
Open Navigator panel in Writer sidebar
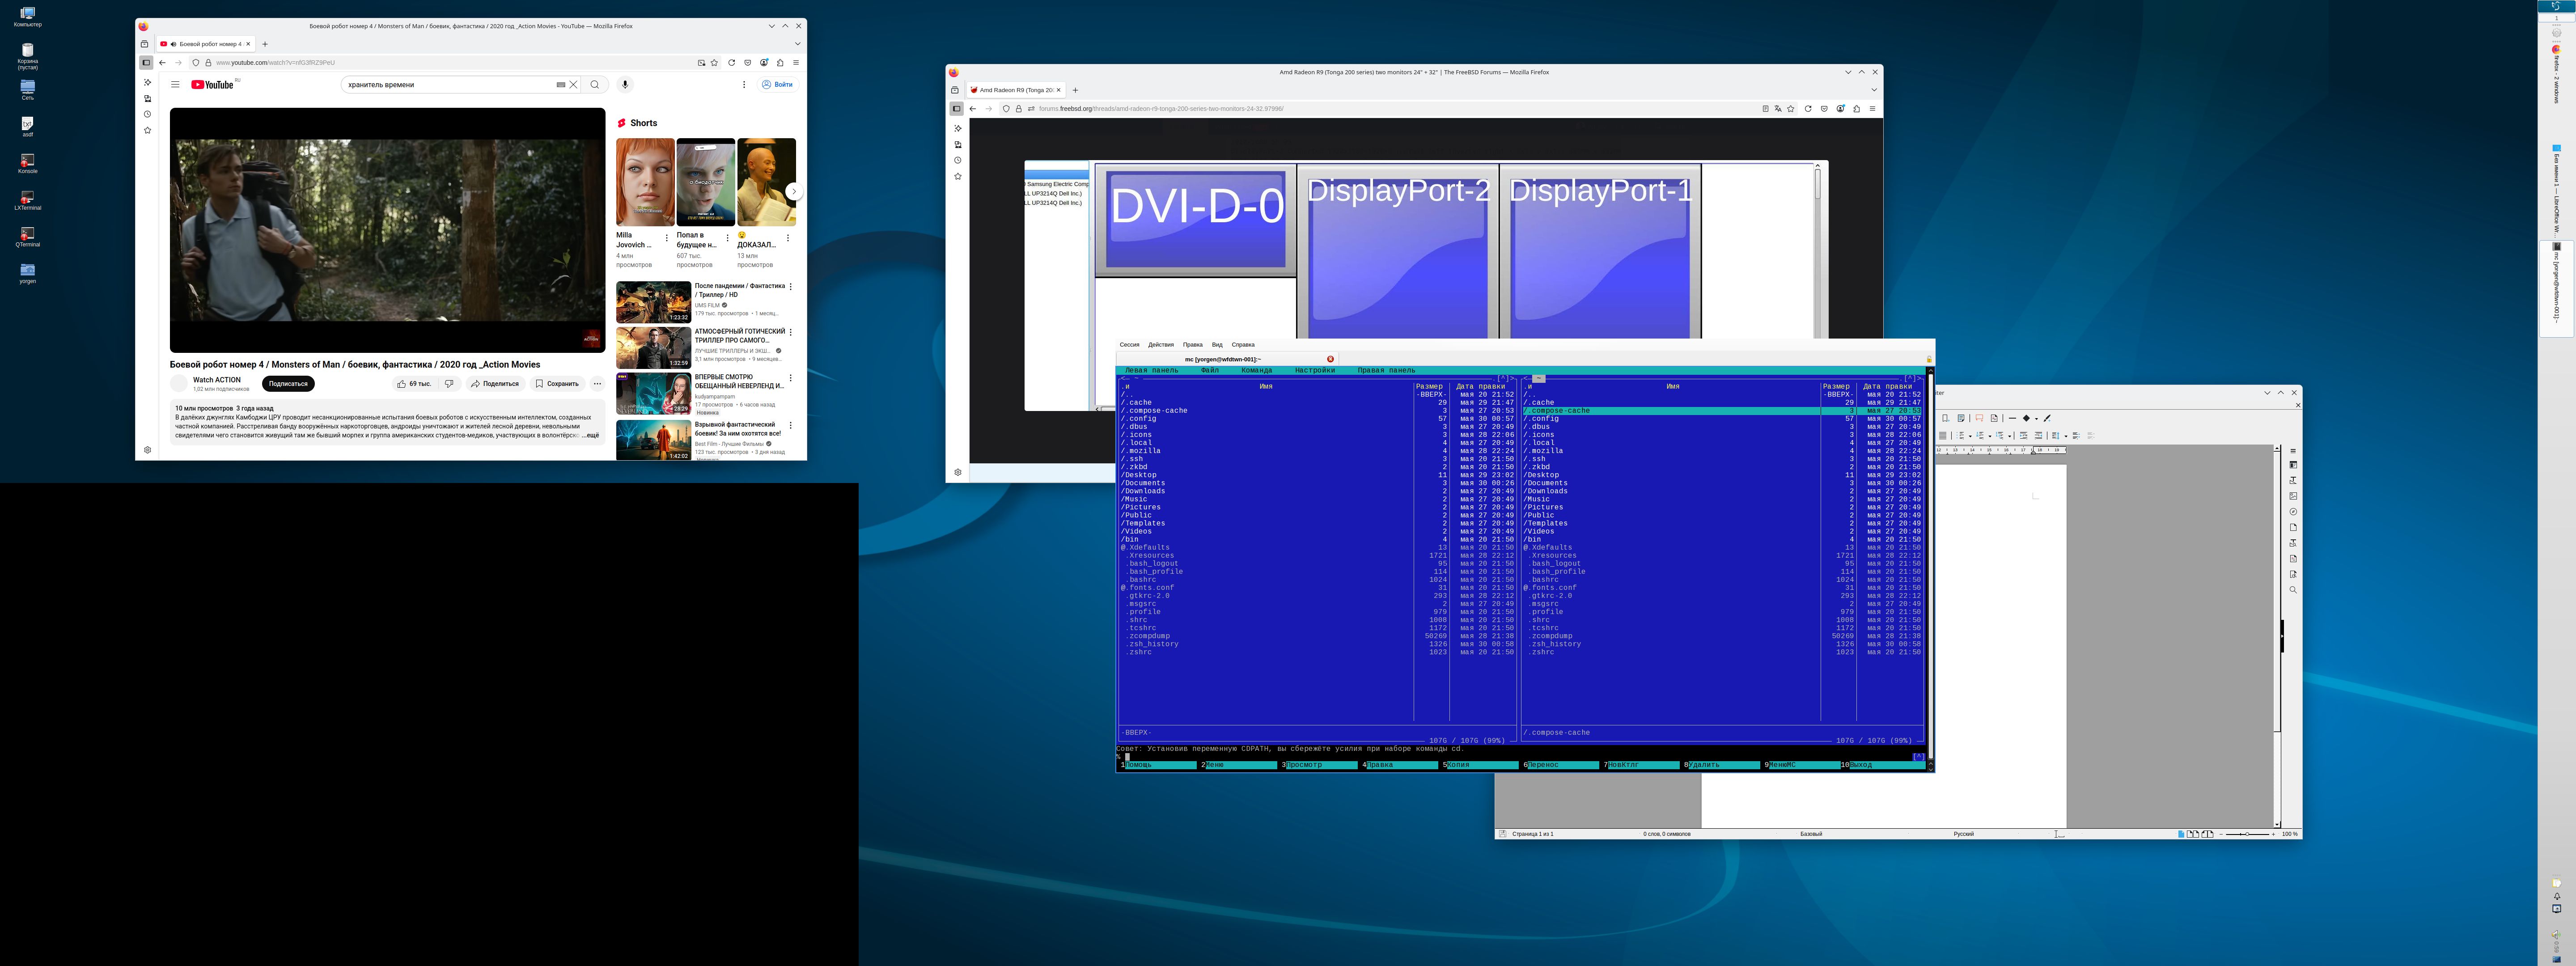pyautogui.click(x=2293, y=512)
